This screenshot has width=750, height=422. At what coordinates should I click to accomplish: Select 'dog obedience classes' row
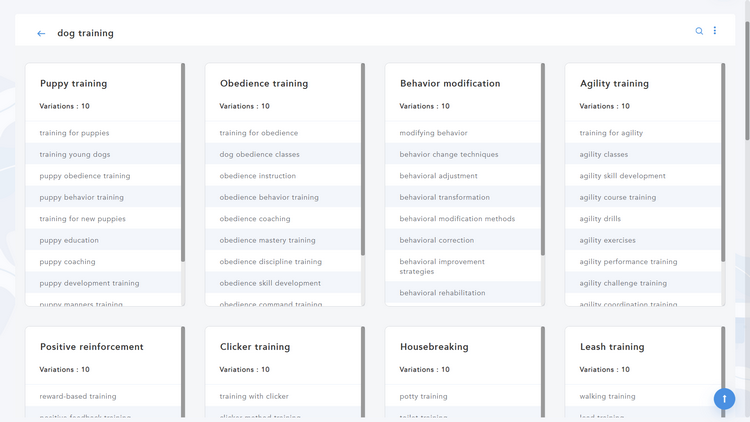coord(283,154)
